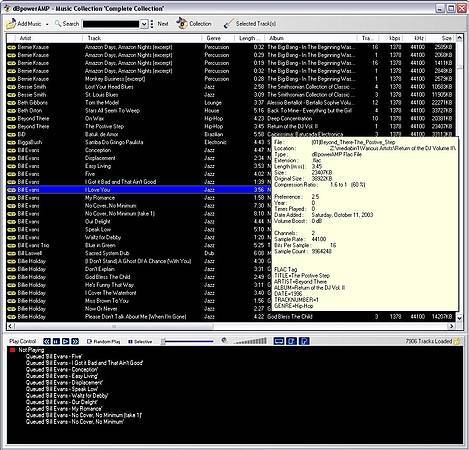Select track 'Sacred System Dub'
469x450 pixels.
click(x=107, y=253)
